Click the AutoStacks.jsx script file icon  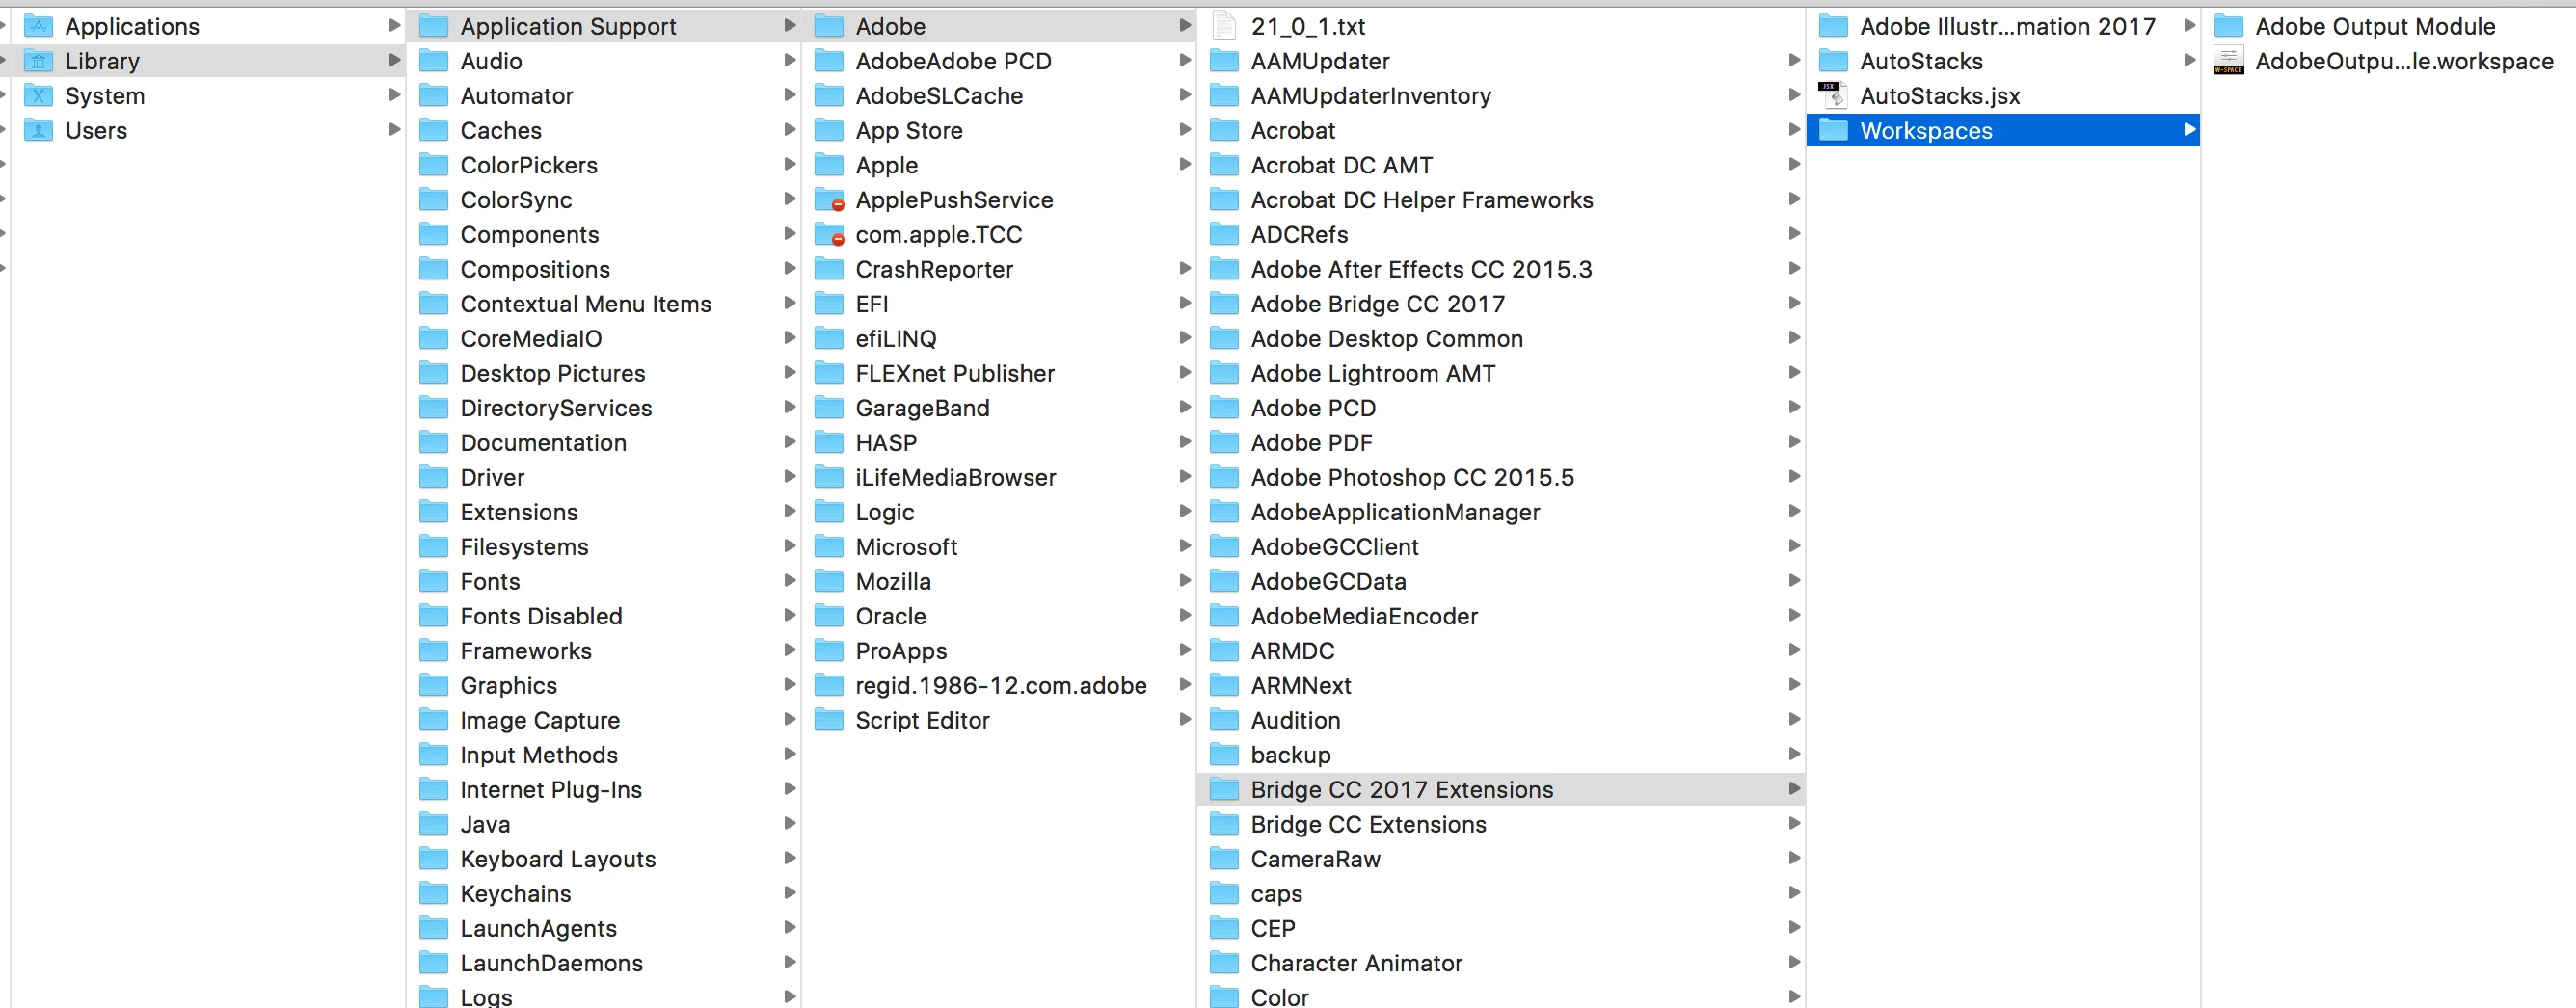(1832, 96)
